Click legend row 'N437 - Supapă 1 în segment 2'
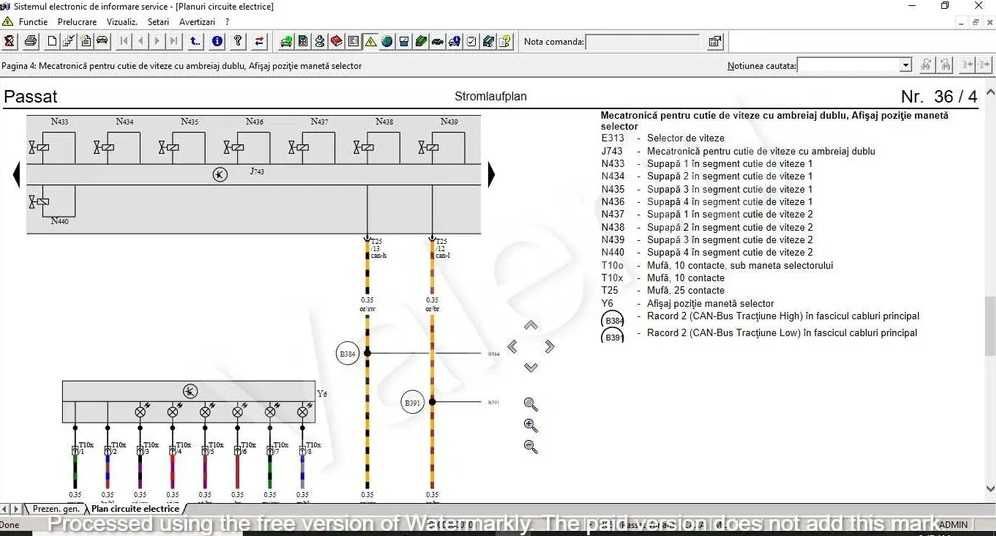The image size is (996, 536). click(x=707, y=214)
